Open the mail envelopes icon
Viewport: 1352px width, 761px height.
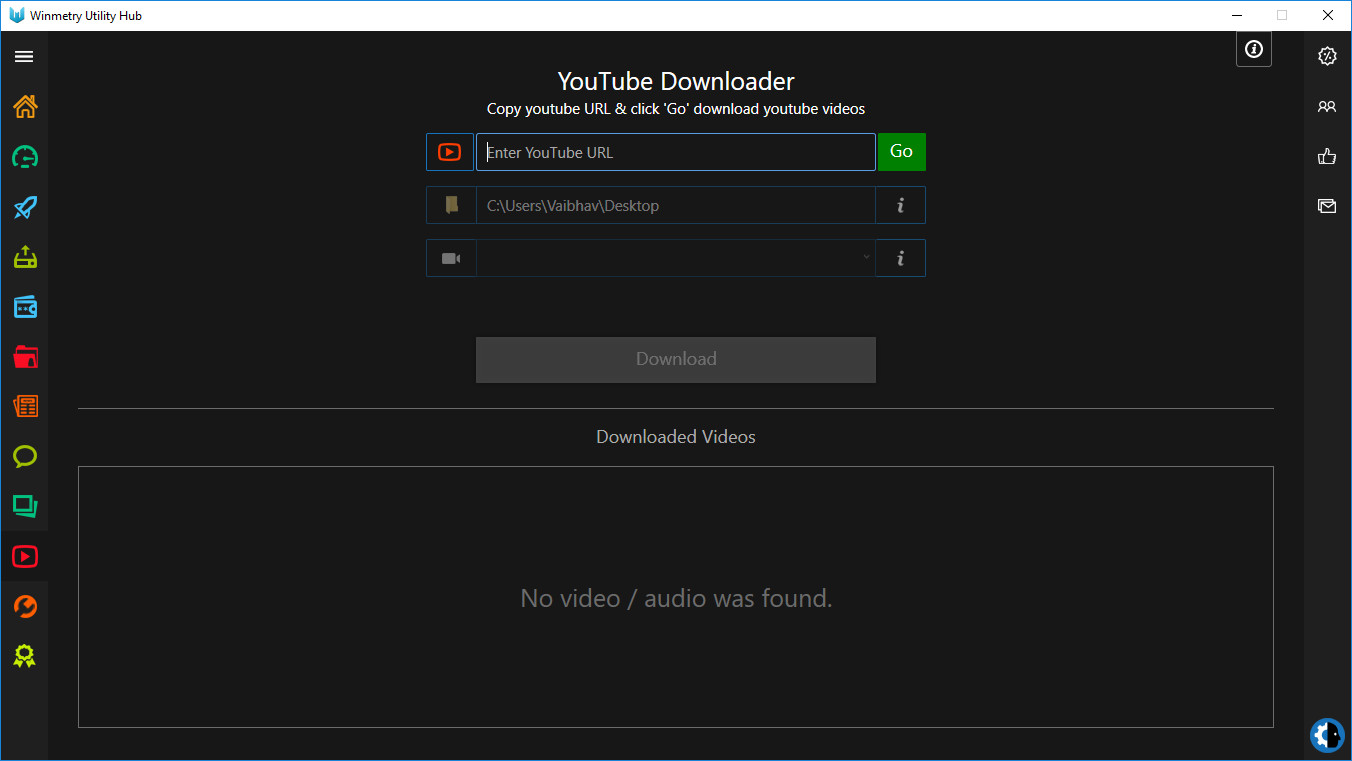tap(1327, 206)
